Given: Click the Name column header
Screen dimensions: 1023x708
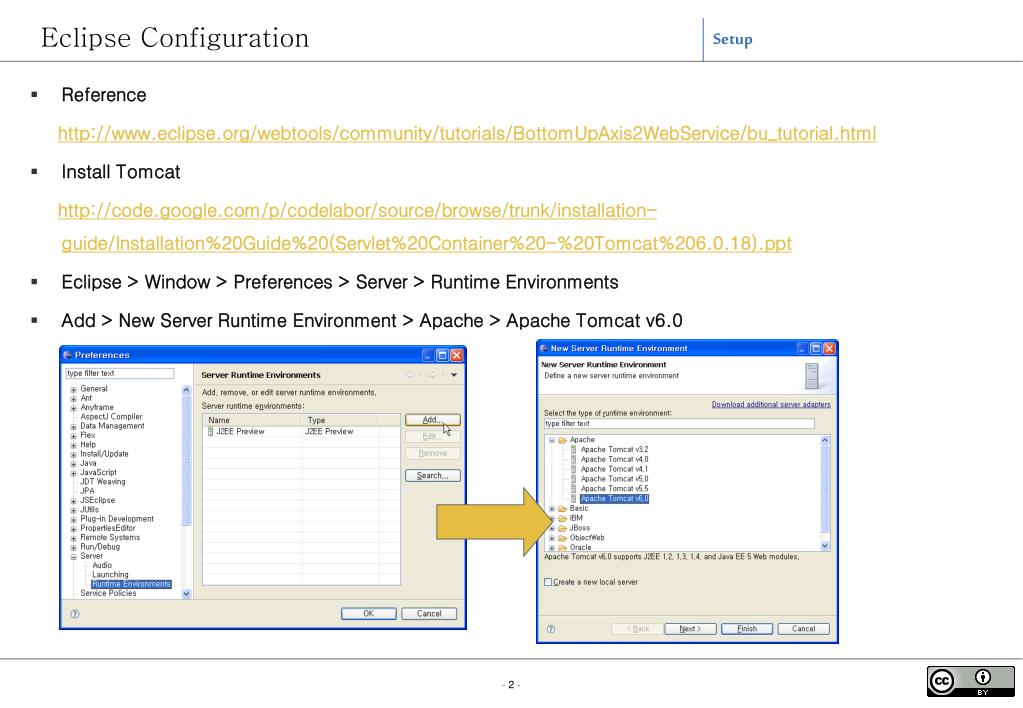Looking at the screenshot, I should pyautogui.click(x=252, y=420).
